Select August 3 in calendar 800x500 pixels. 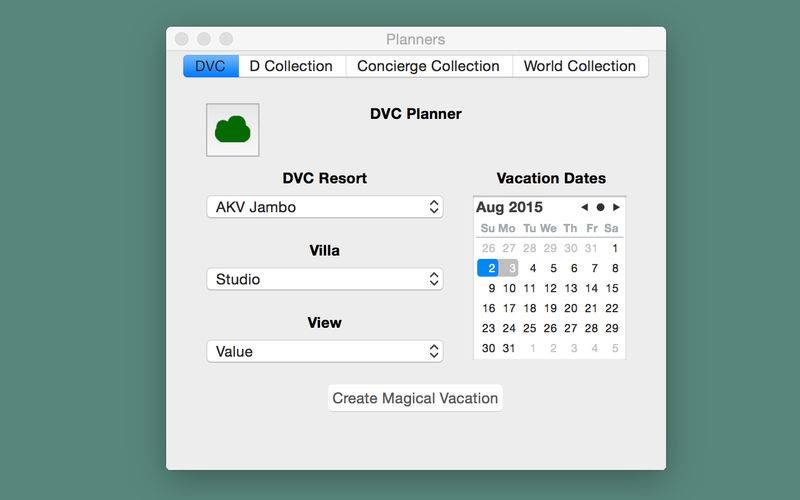click(x=509, y=268)
